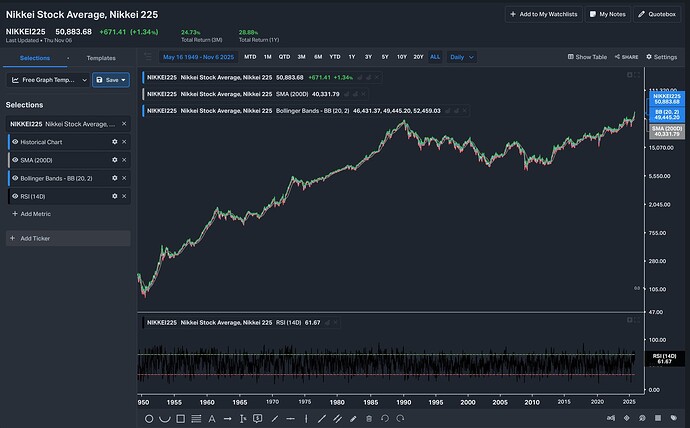Toggle visibility of SMA (200D)
Screen dimensions: 690x428
pos(15,160)
